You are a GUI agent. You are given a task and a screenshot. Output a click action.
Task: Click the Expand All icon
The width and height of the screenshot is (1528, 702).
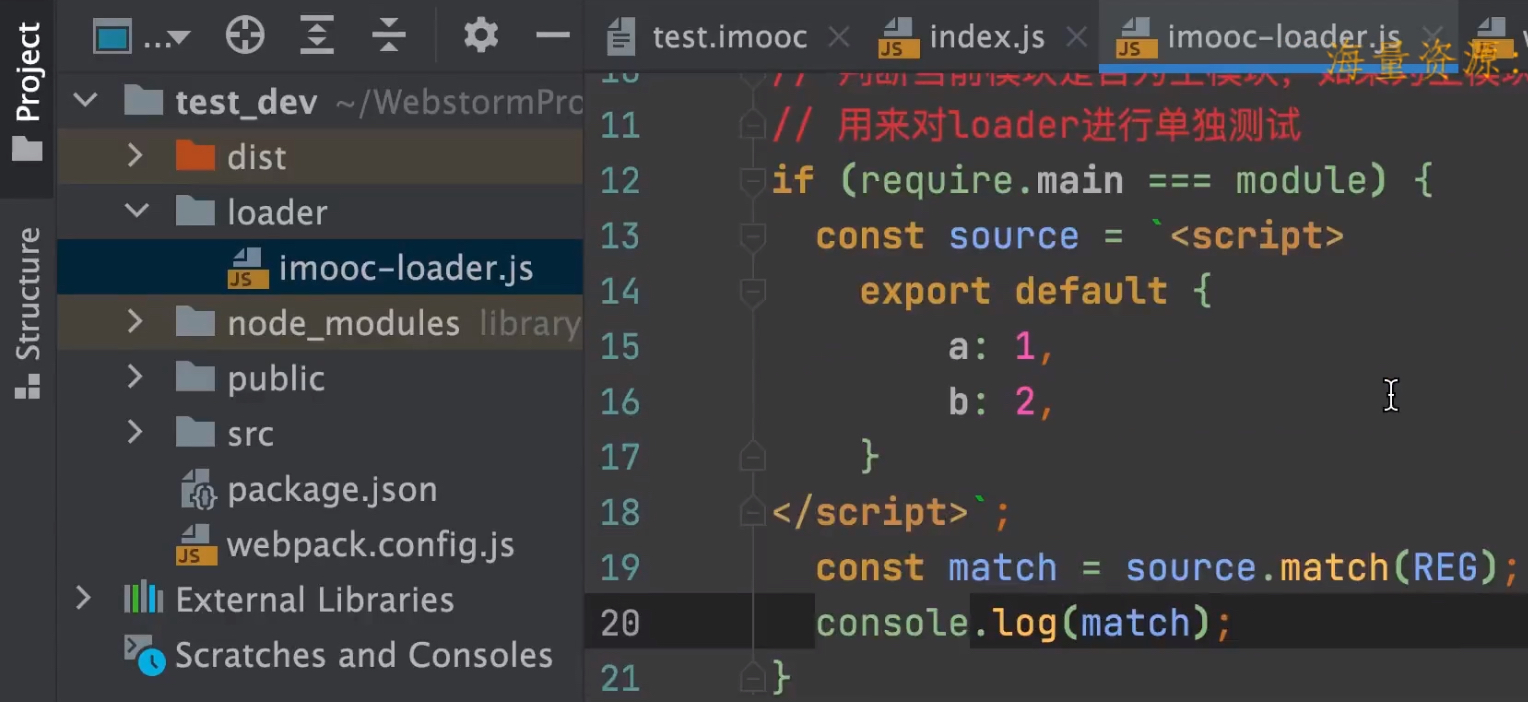(x=317, y=37)
